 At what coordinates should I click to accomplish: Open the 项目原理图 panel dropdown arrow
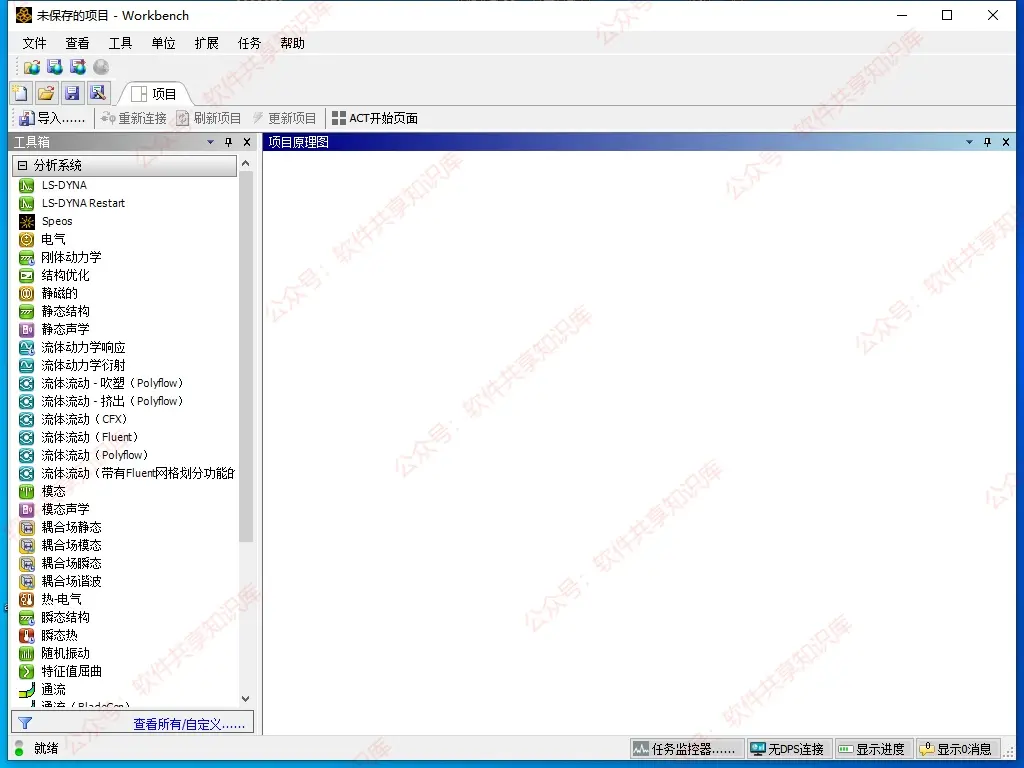[x=969, y=142]
